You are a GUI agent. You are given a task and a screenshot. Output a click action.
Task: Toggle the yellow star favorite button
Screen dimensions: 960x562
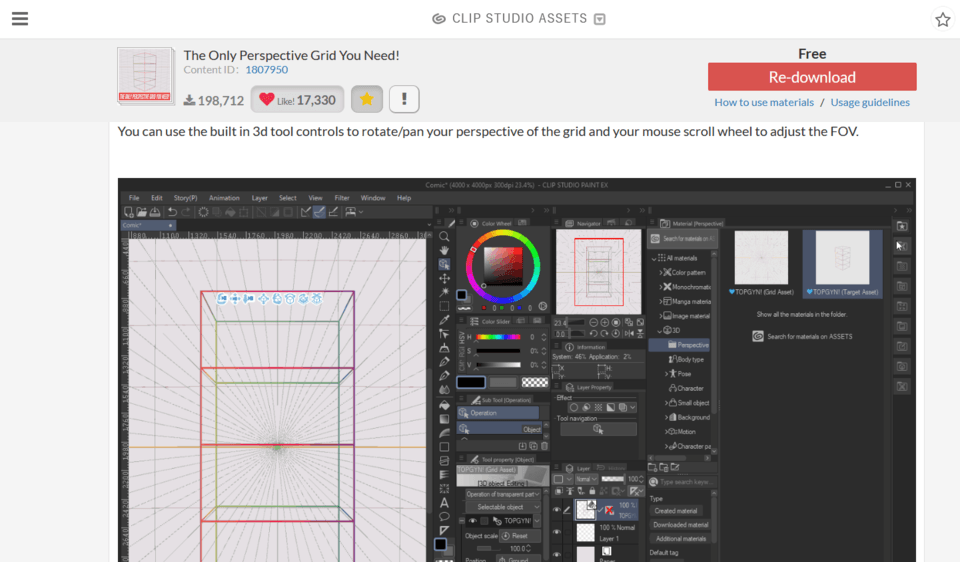(367, 99)
